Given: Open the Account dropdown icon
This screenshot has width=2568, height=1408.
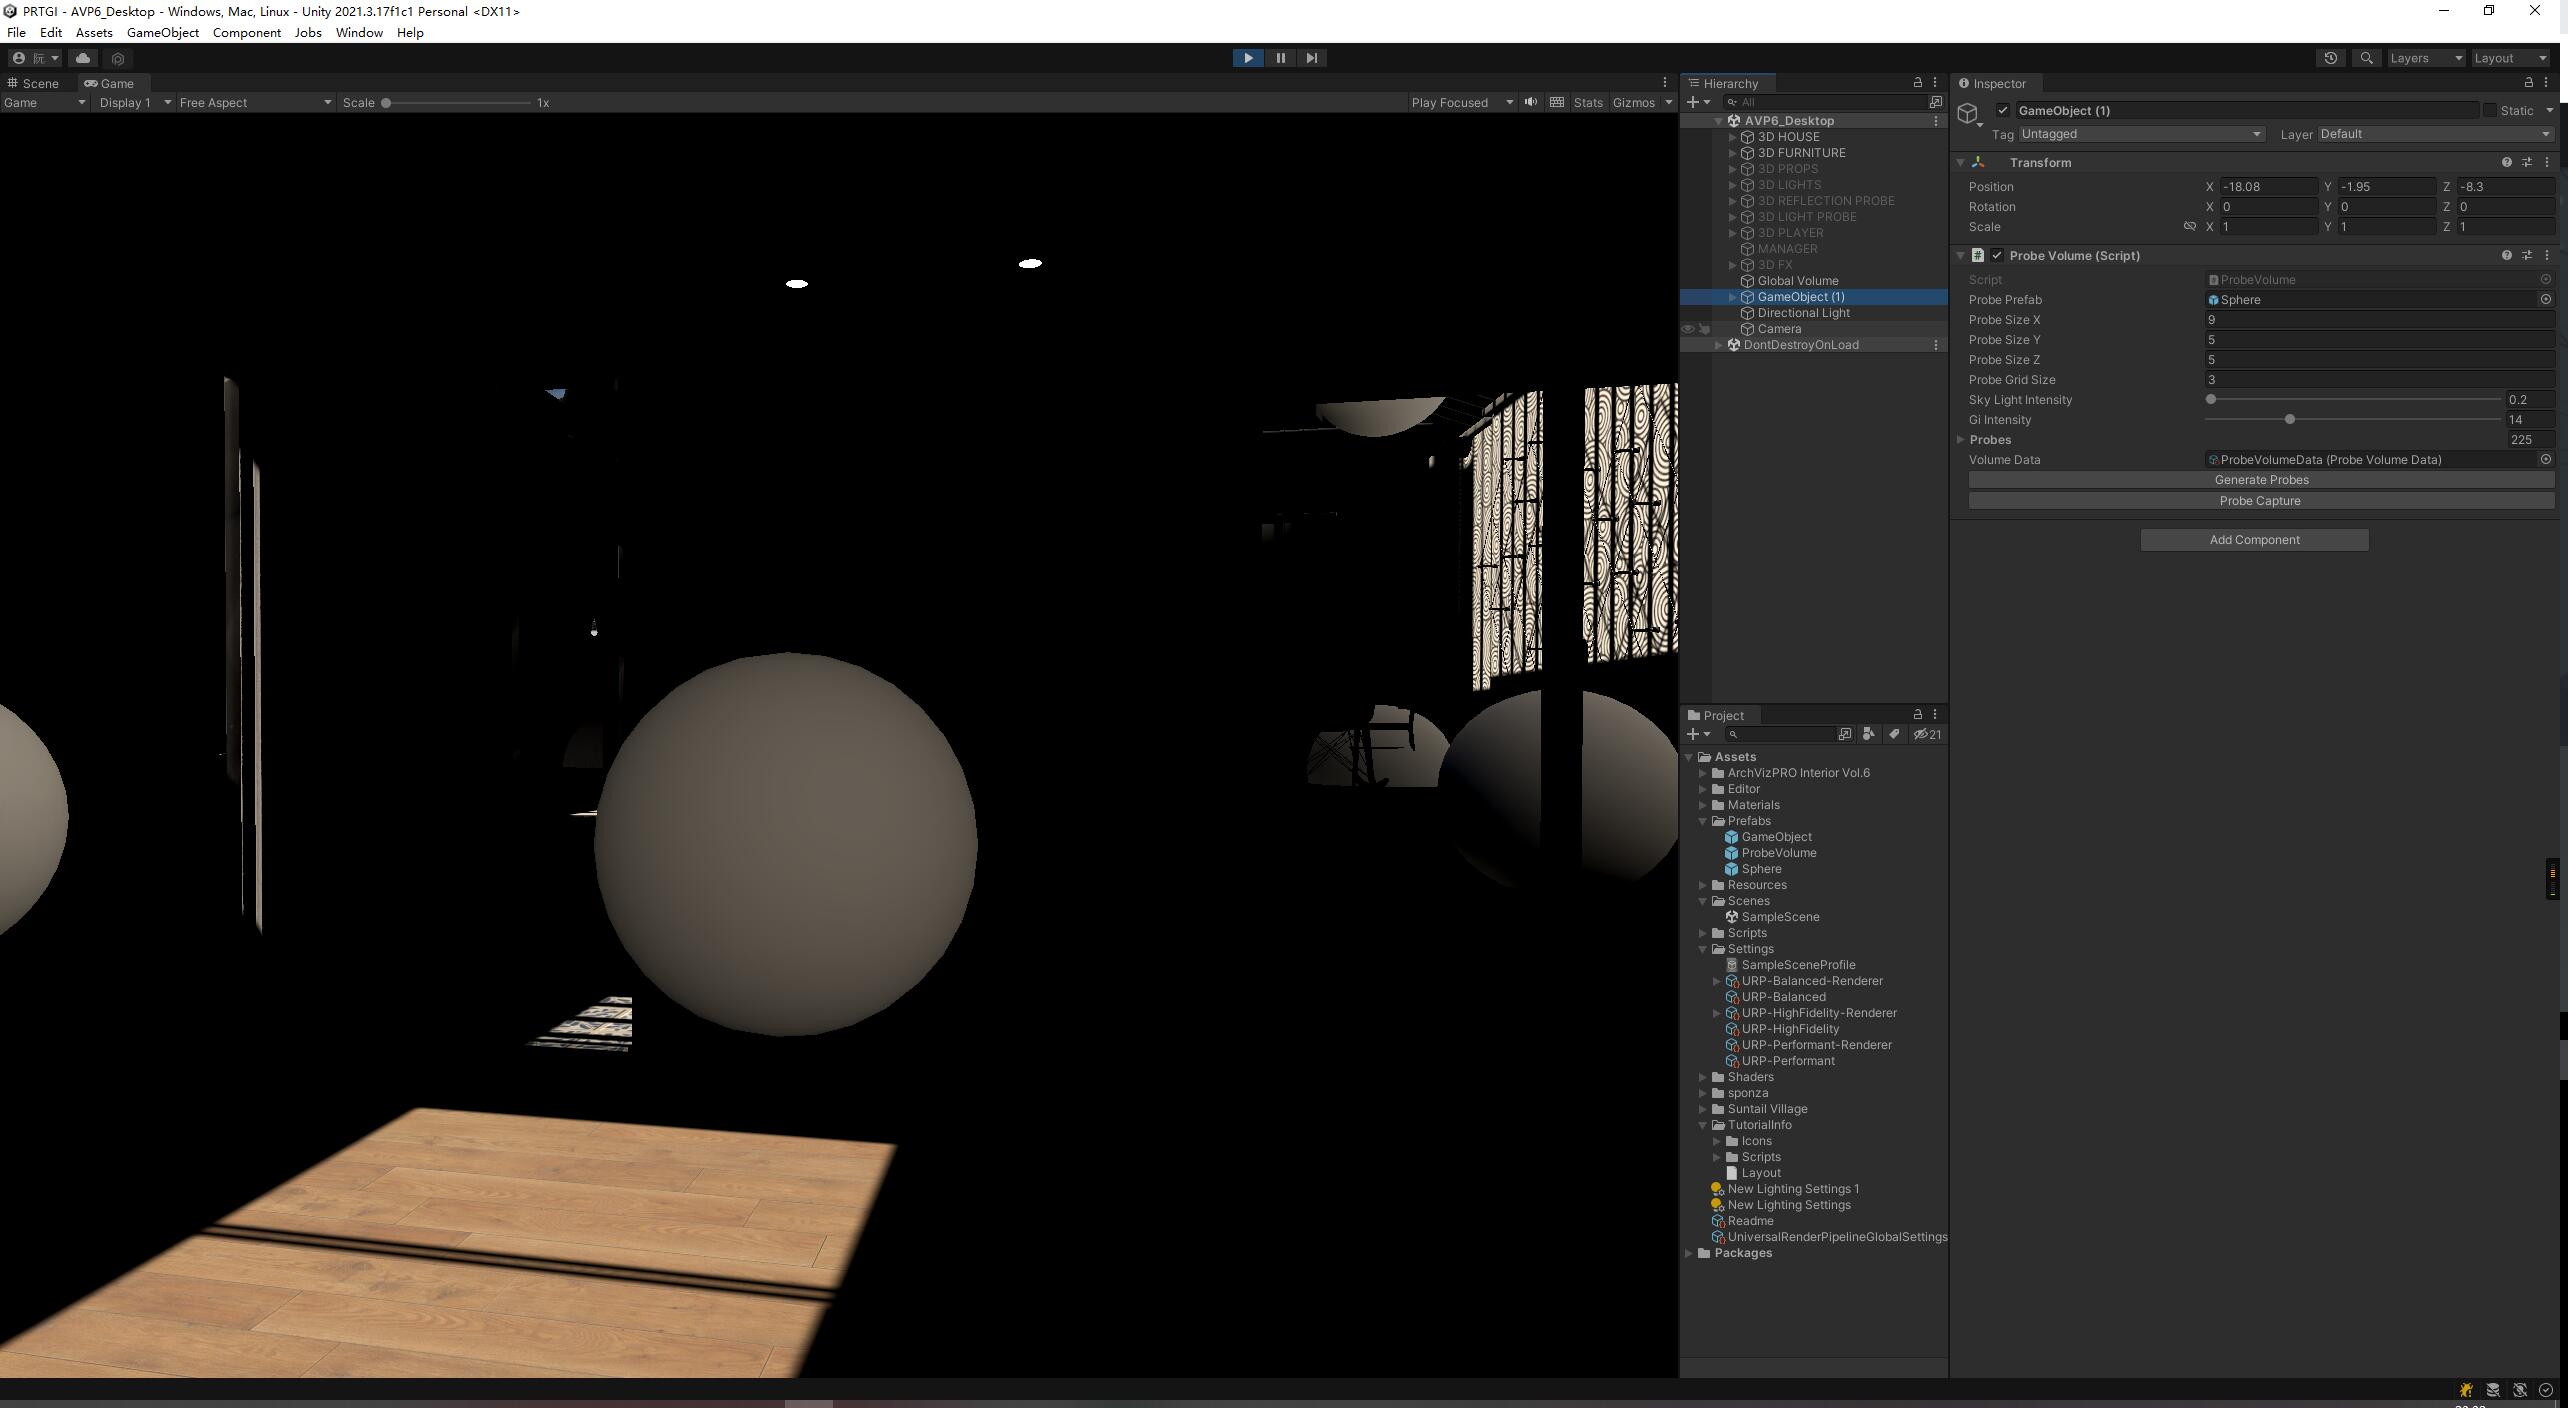Looking at the screenshot, I should (x=35, y=58).
